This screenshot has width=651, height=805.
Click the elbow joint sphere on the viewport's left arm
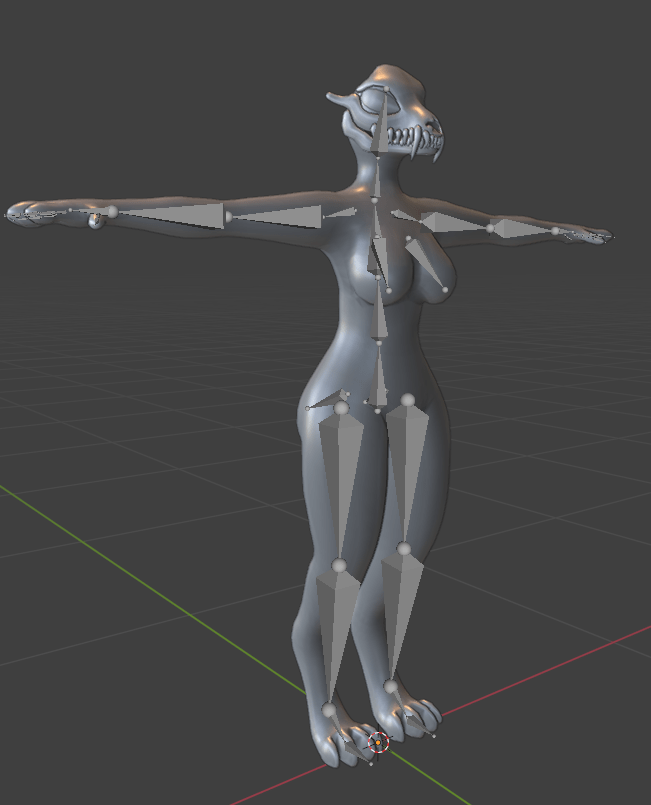[x=228, y=216]
